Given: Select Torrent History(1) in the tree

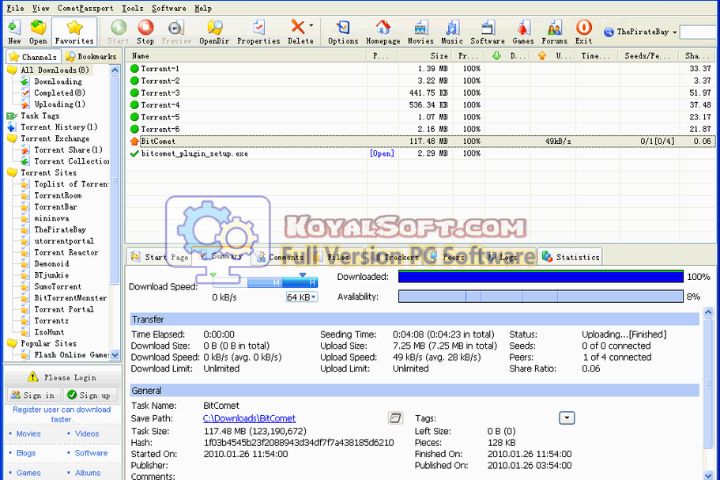Looking at the screenshot, I should coord(59,127).
